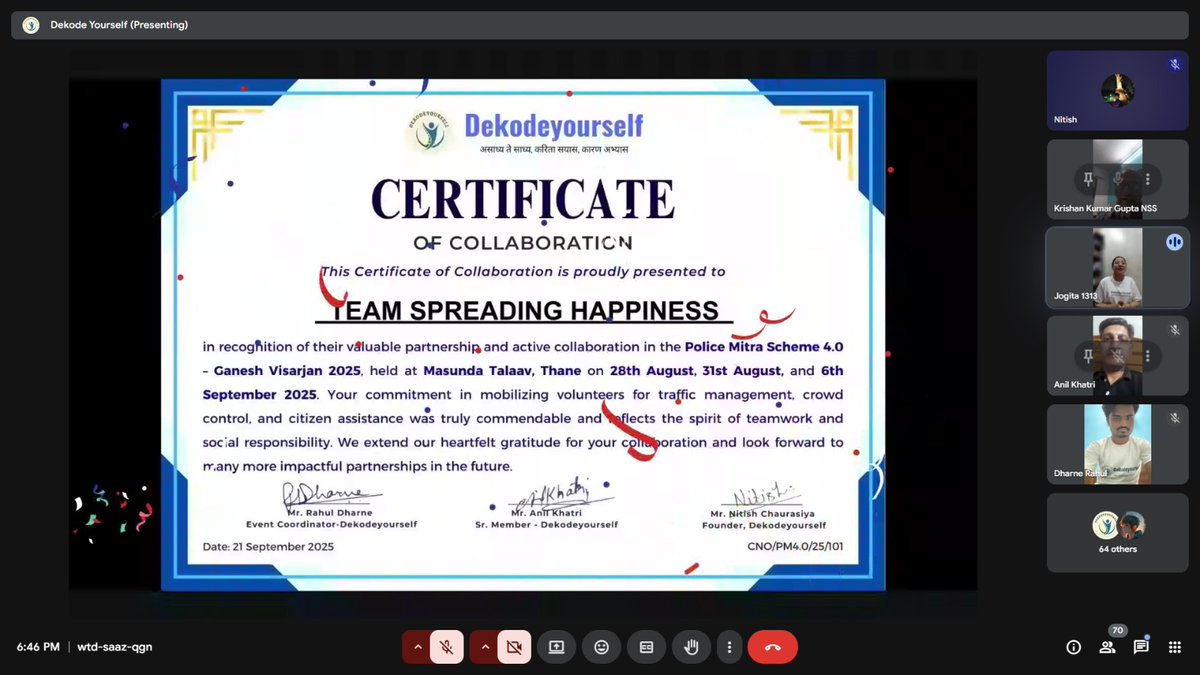The height and width of the screenshot is (675, 1200).
Task: Click the Present now screen icon
Action: click(x=556, y=647)
